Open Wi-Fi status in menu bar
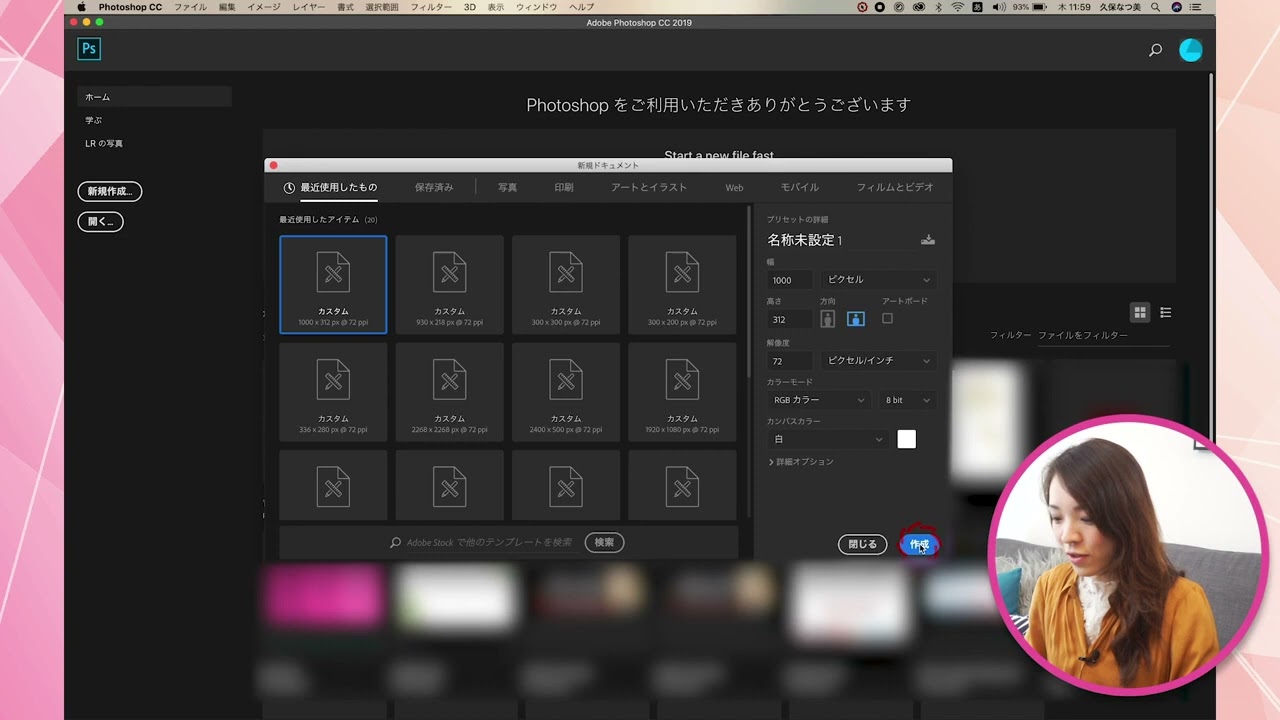Screen dimensions: 1280x720 [x=958, y=7]
